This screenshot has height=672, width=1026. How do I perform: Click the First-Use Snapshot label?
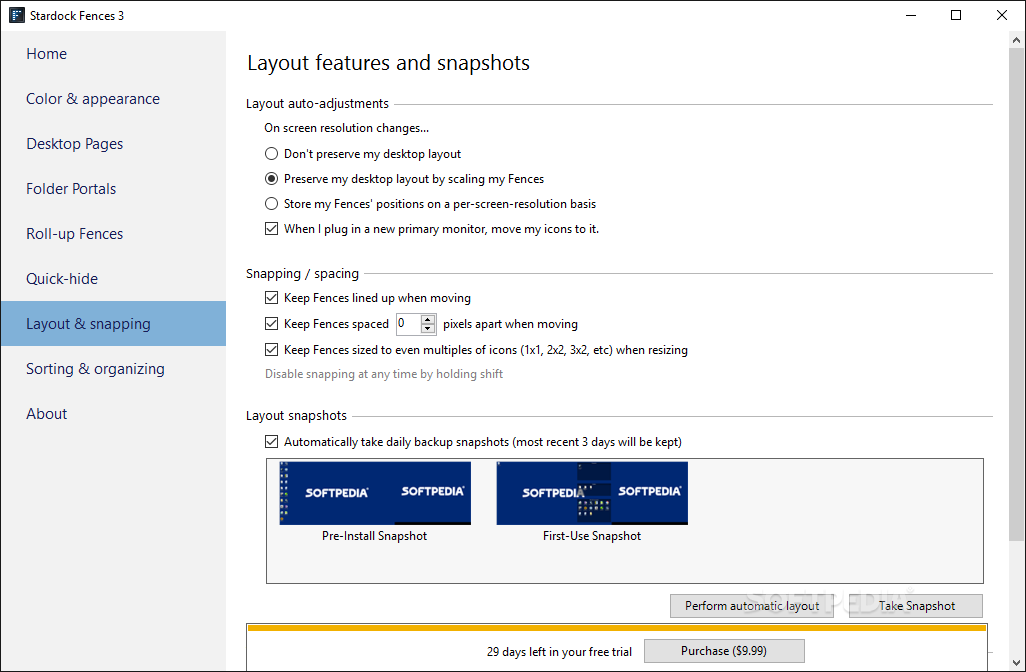coord(592,536)
